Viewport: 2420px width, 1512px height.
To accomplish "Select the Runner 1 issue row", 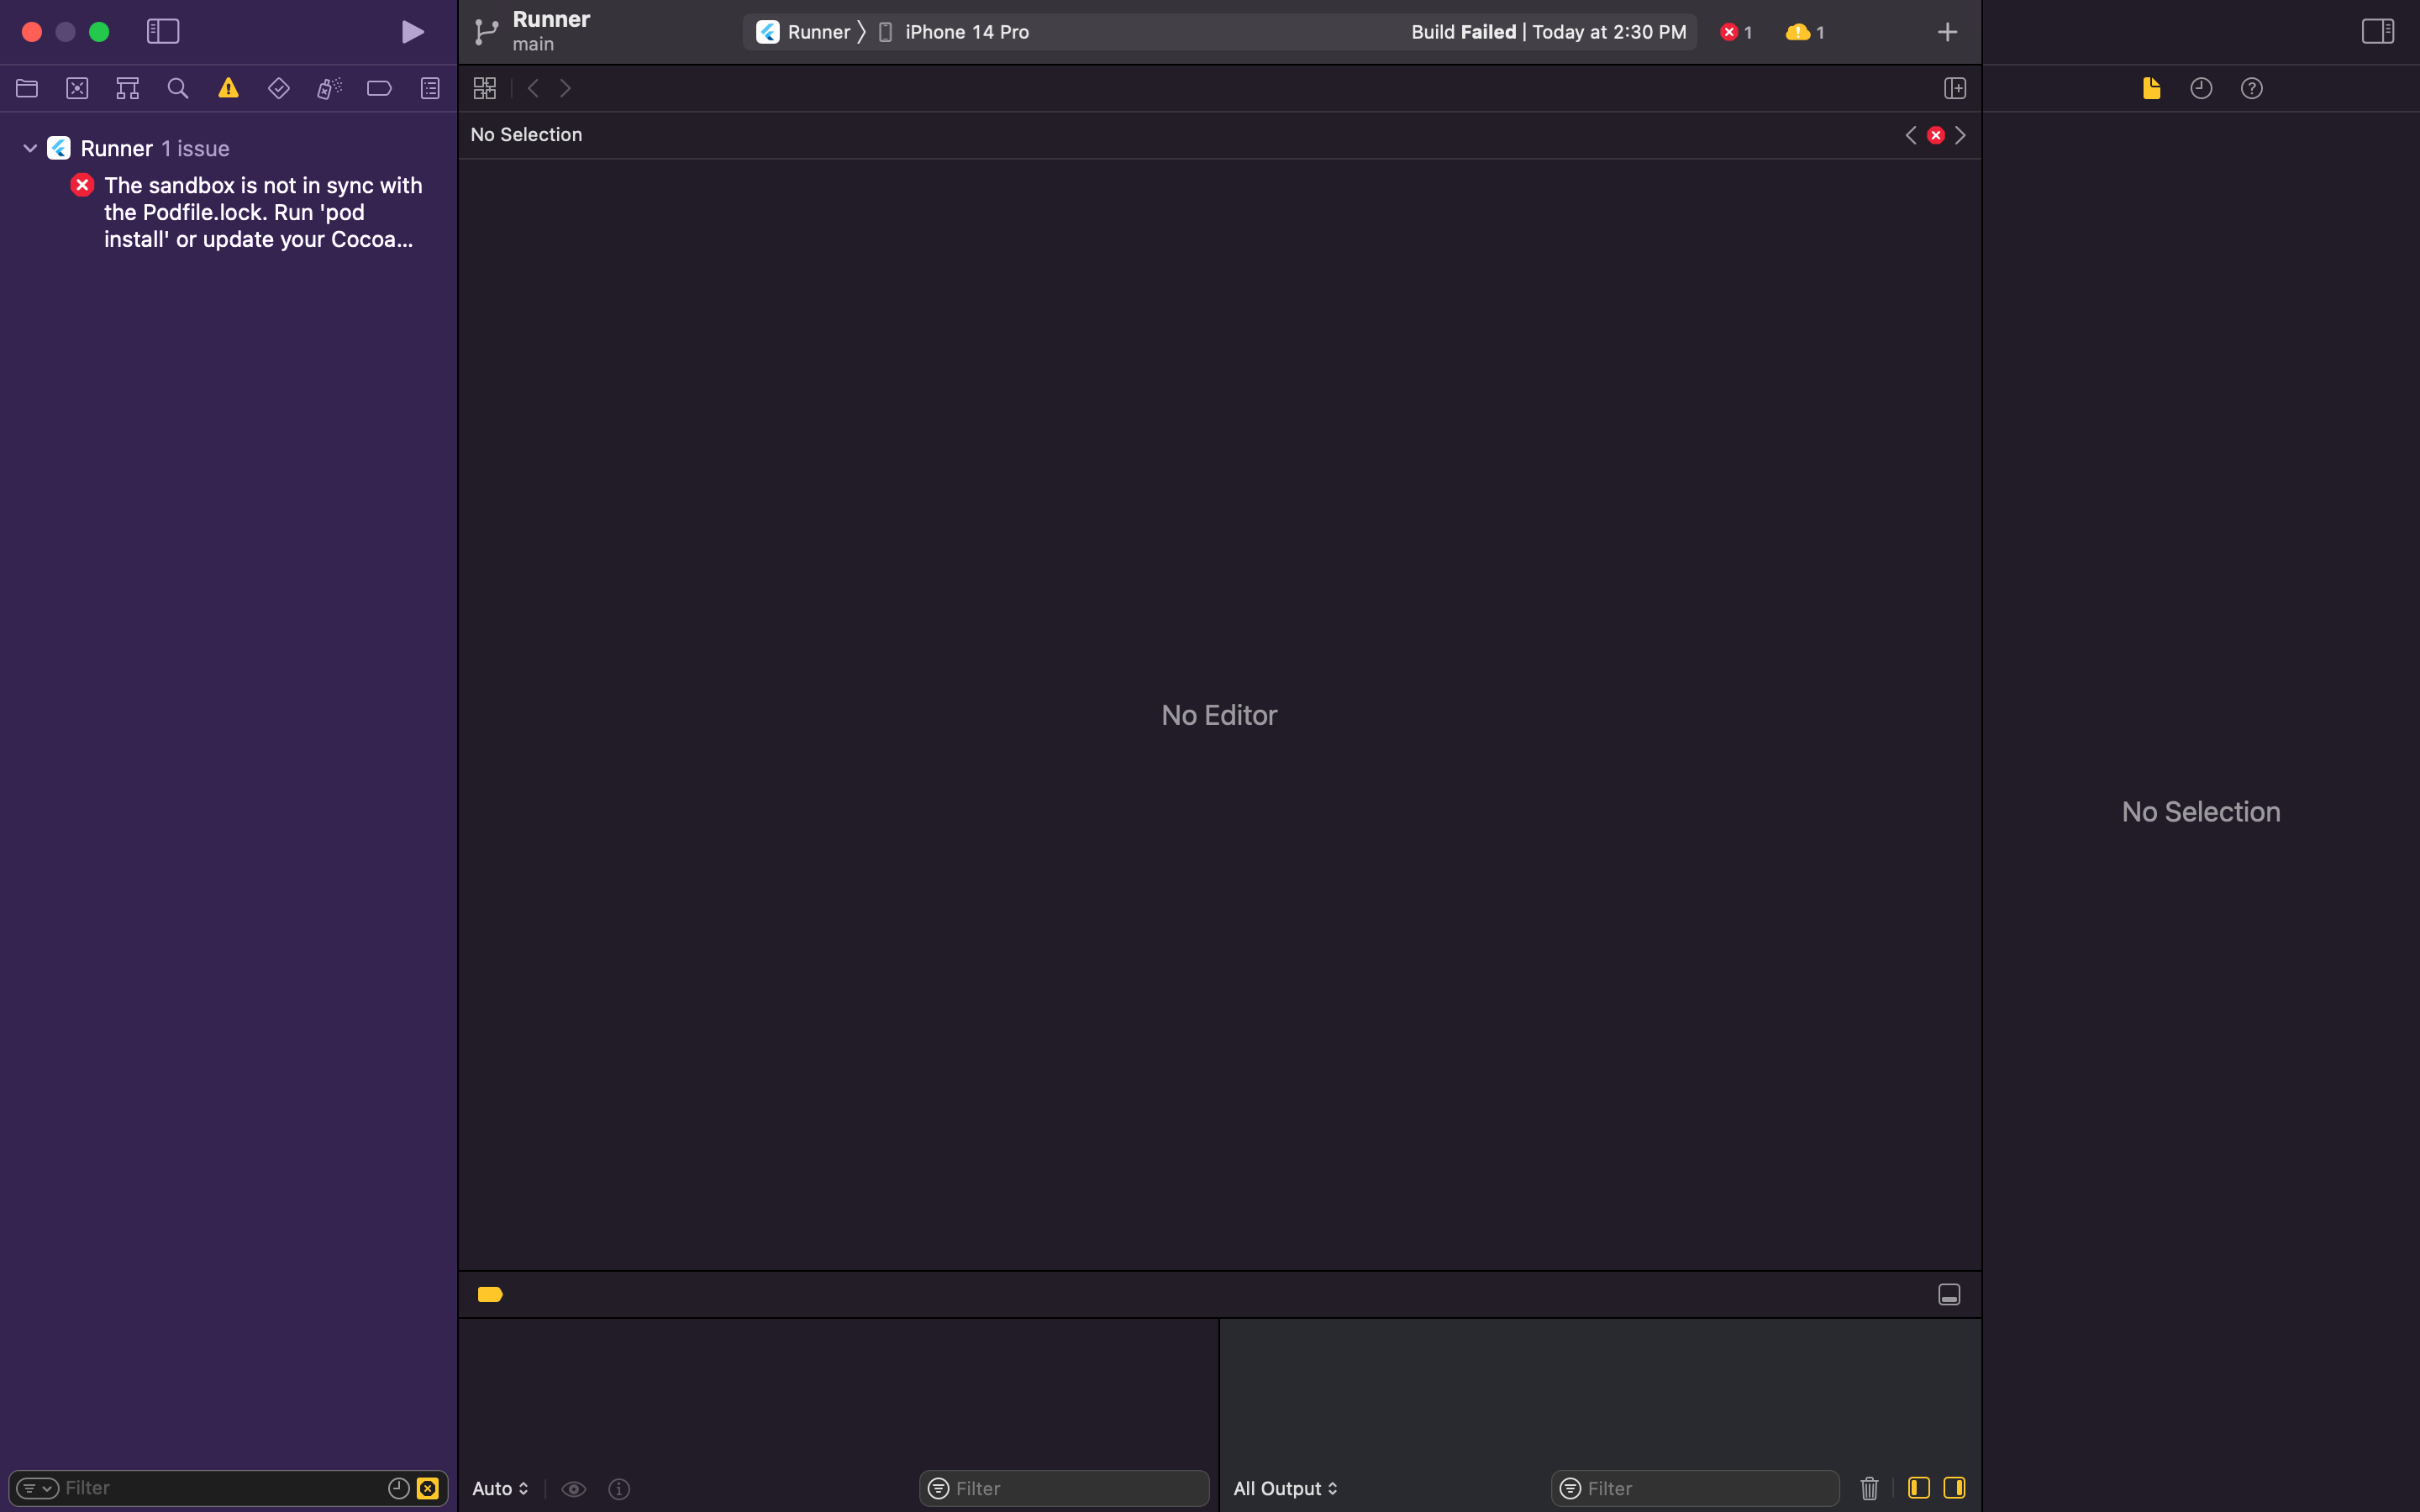I will click(229, 148).
